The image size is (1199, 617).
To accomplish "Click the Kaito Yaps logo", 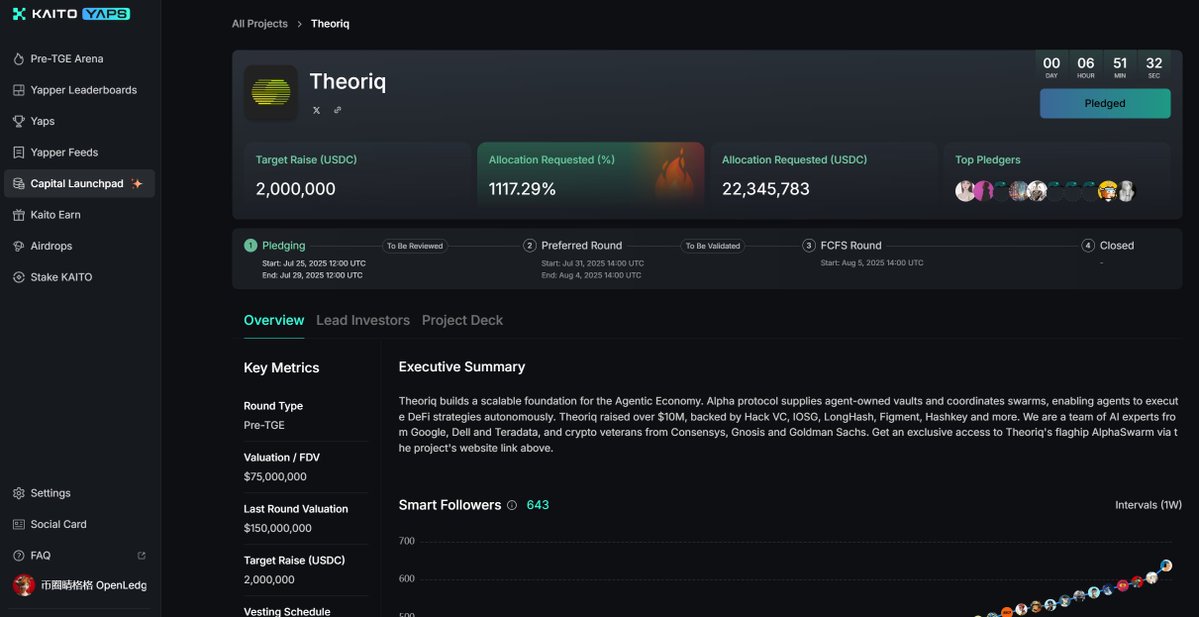I will click(71, 14).
